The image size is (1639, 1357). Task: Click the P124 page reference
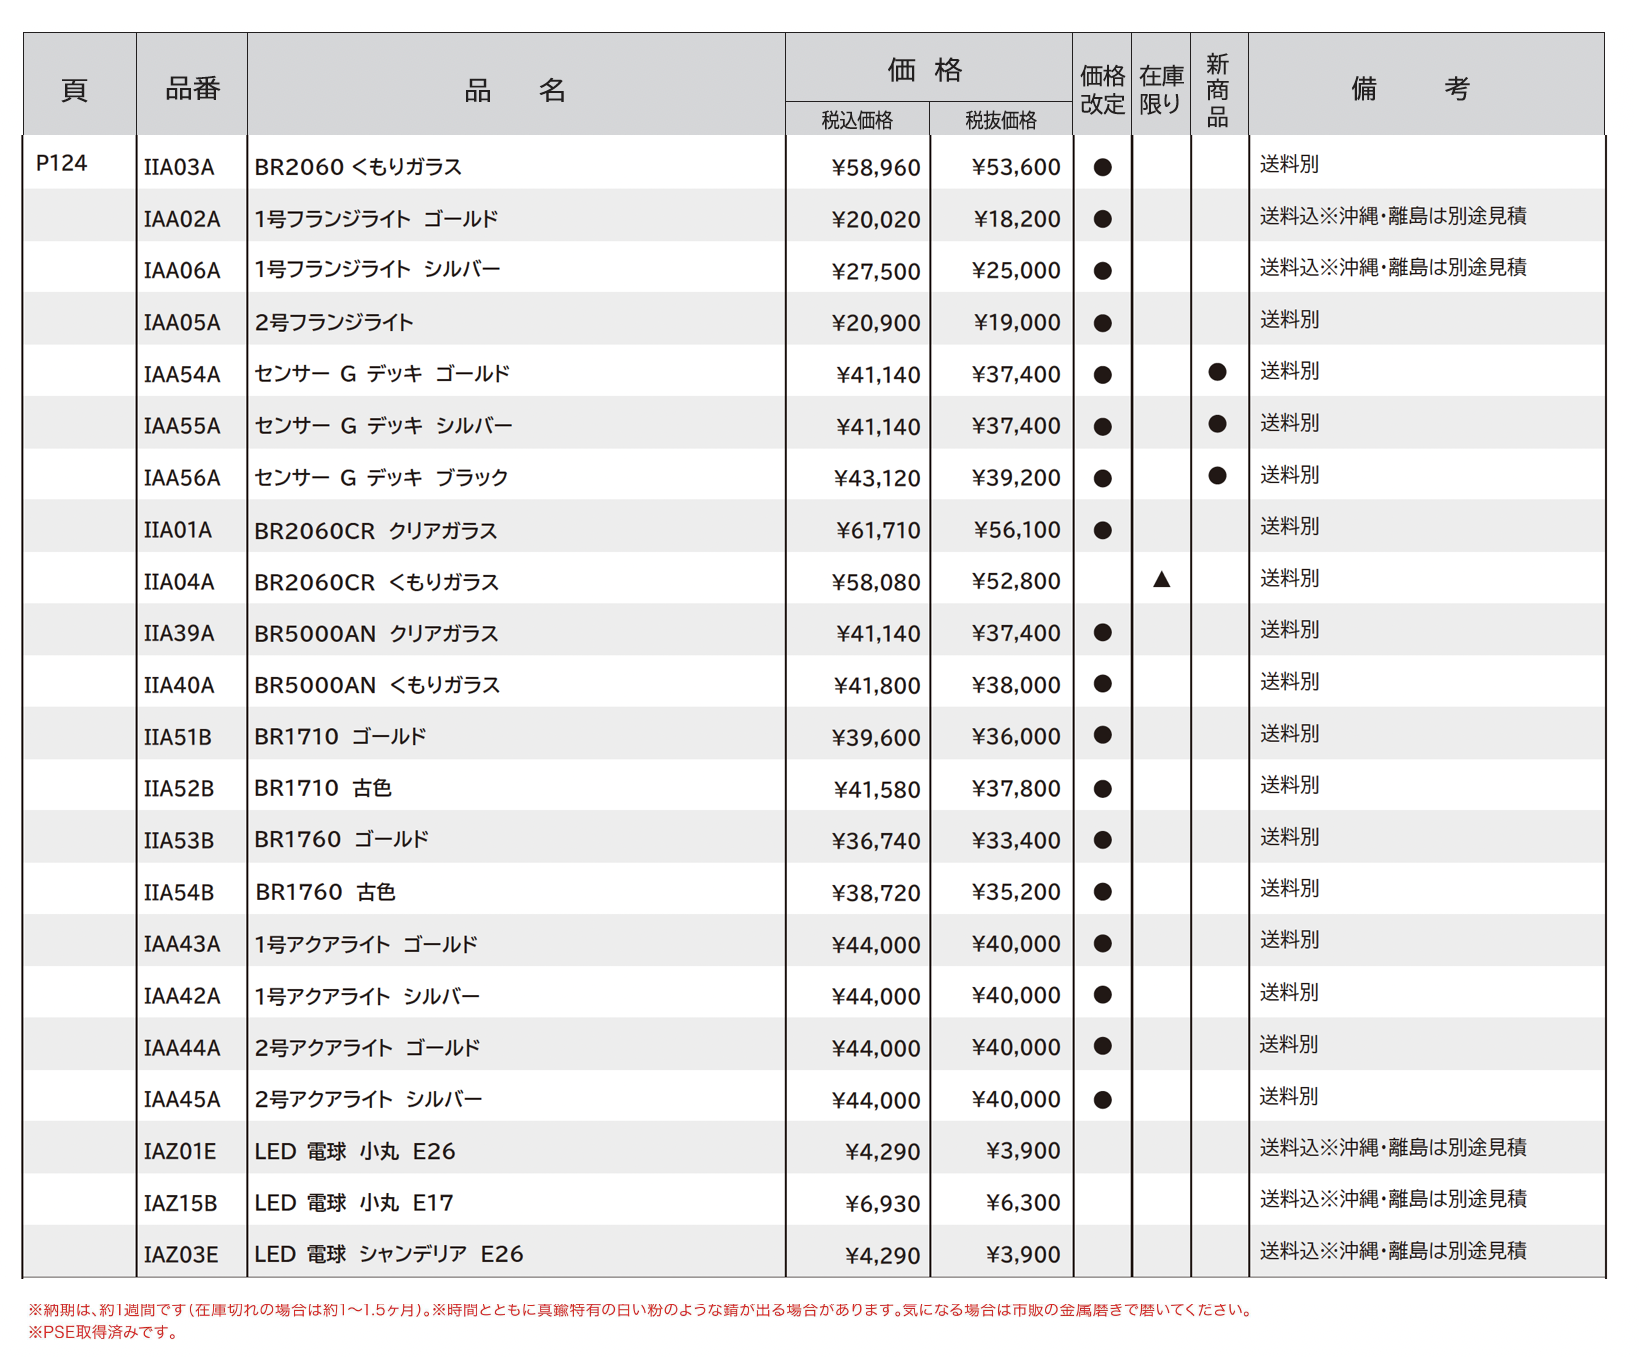pyautogui.click(x=62, y=163)
